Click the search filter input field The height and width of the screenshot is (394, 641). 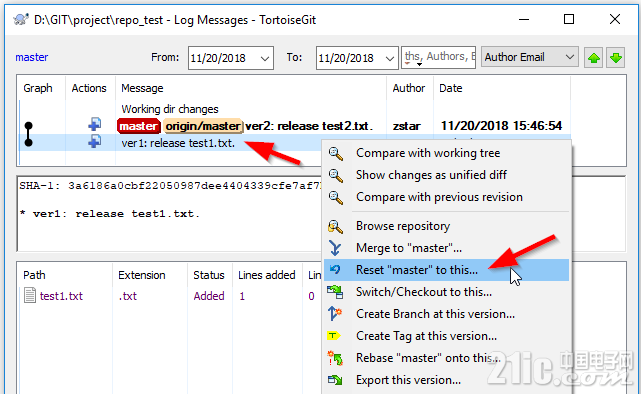click(438, 57)
